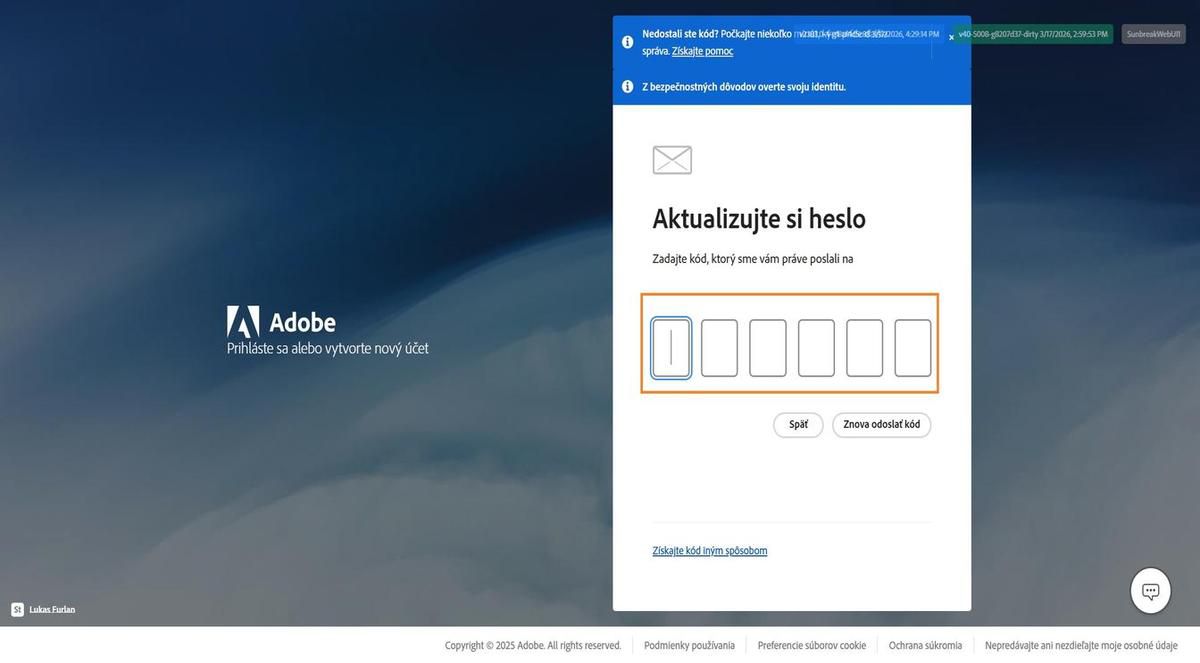Select the third code digit box
The image size is (1200, 663).
(x=767, y=347)
